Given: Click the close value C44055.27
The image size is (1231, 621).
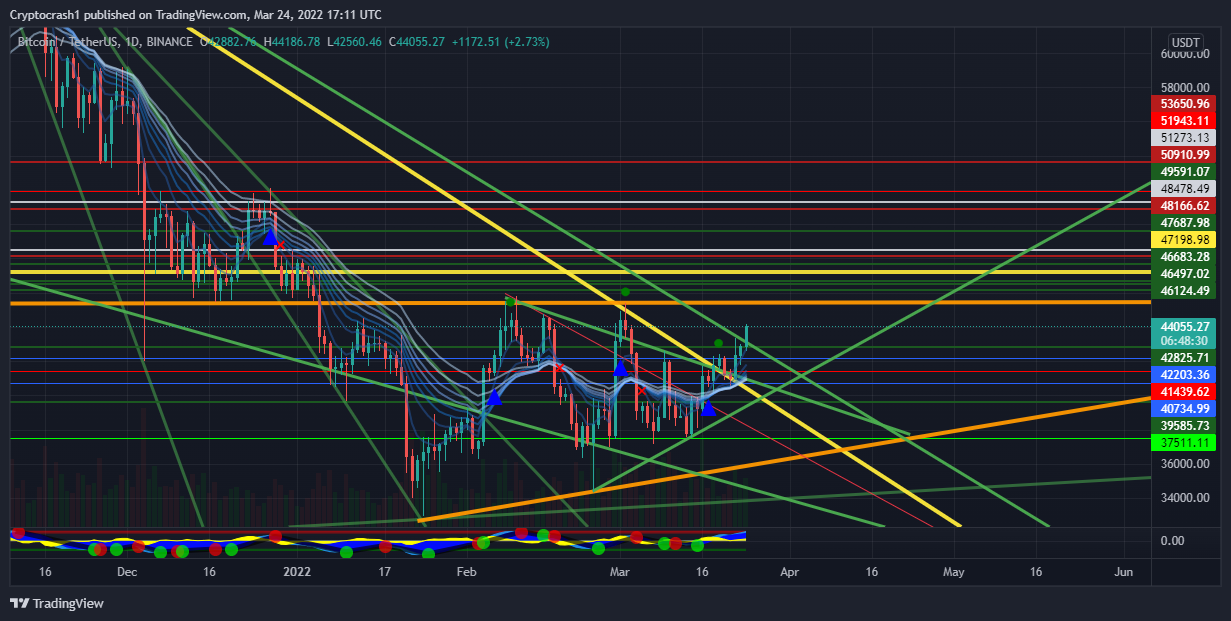Looking at the screenshot, I should point(416,41).
